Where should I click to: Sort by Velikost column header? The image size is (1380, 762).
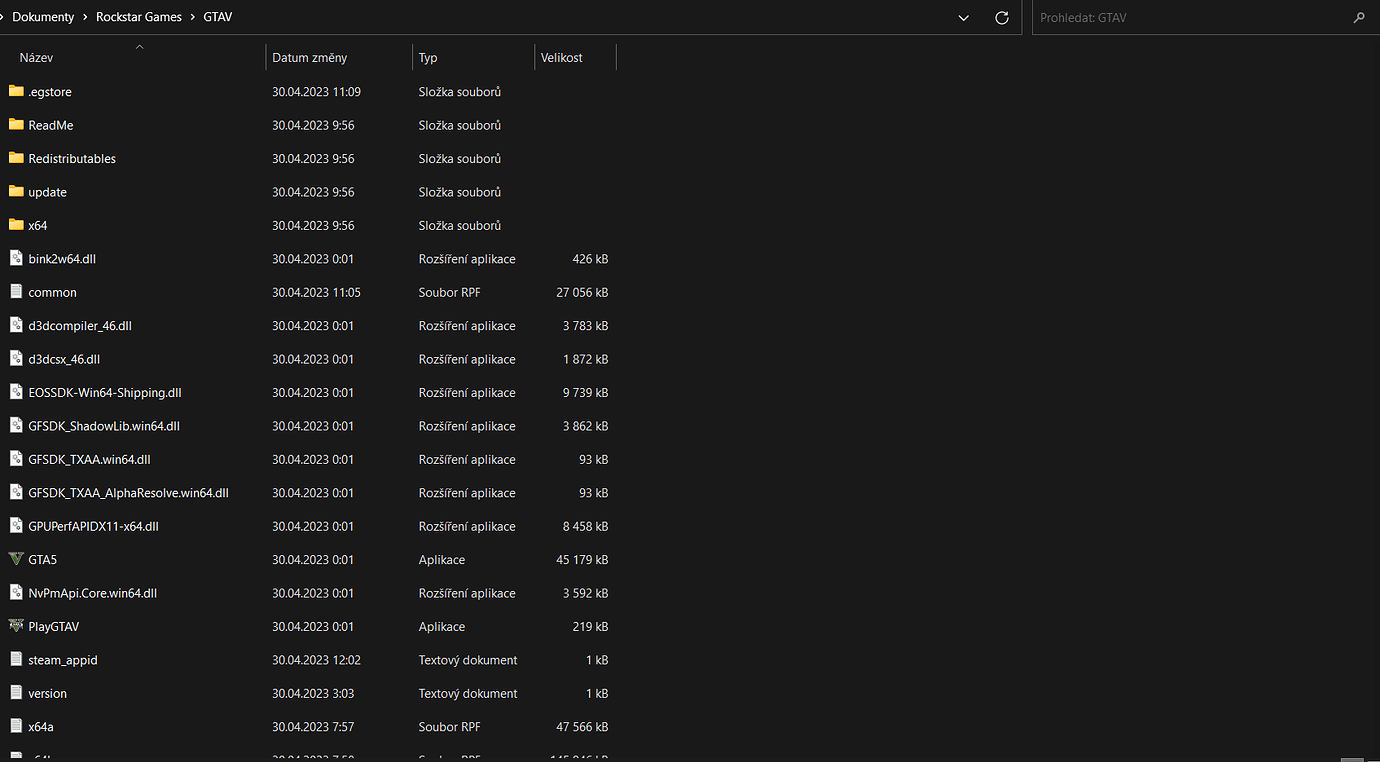562,58
